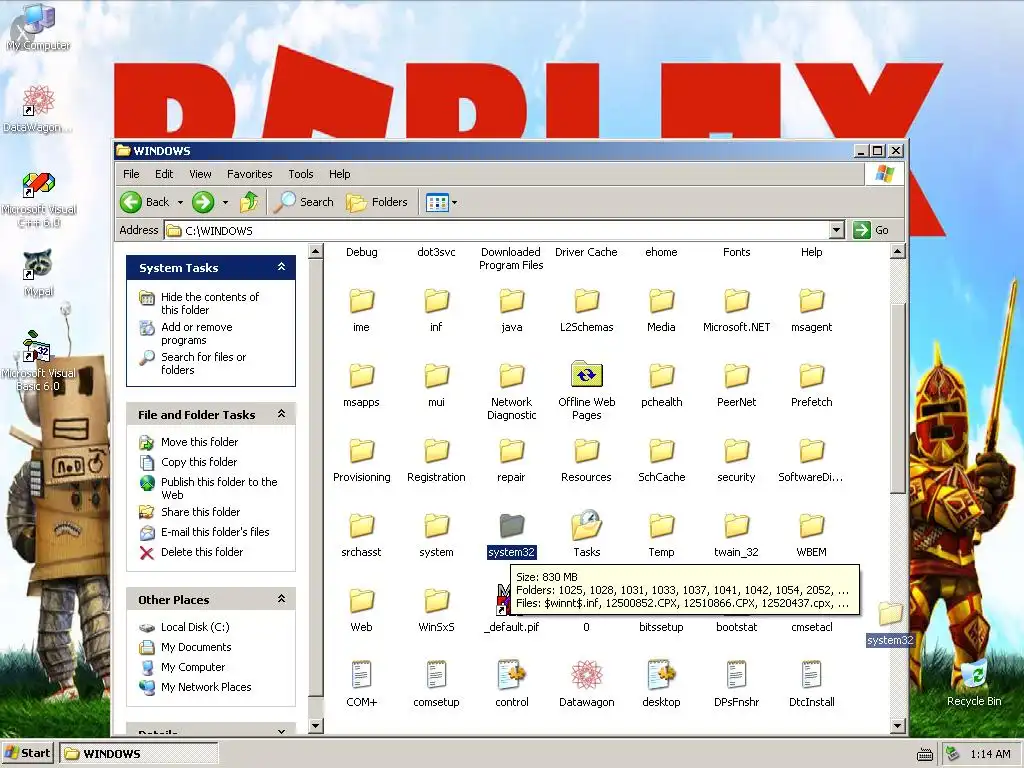Open the Favorites menu

[249, 174]
